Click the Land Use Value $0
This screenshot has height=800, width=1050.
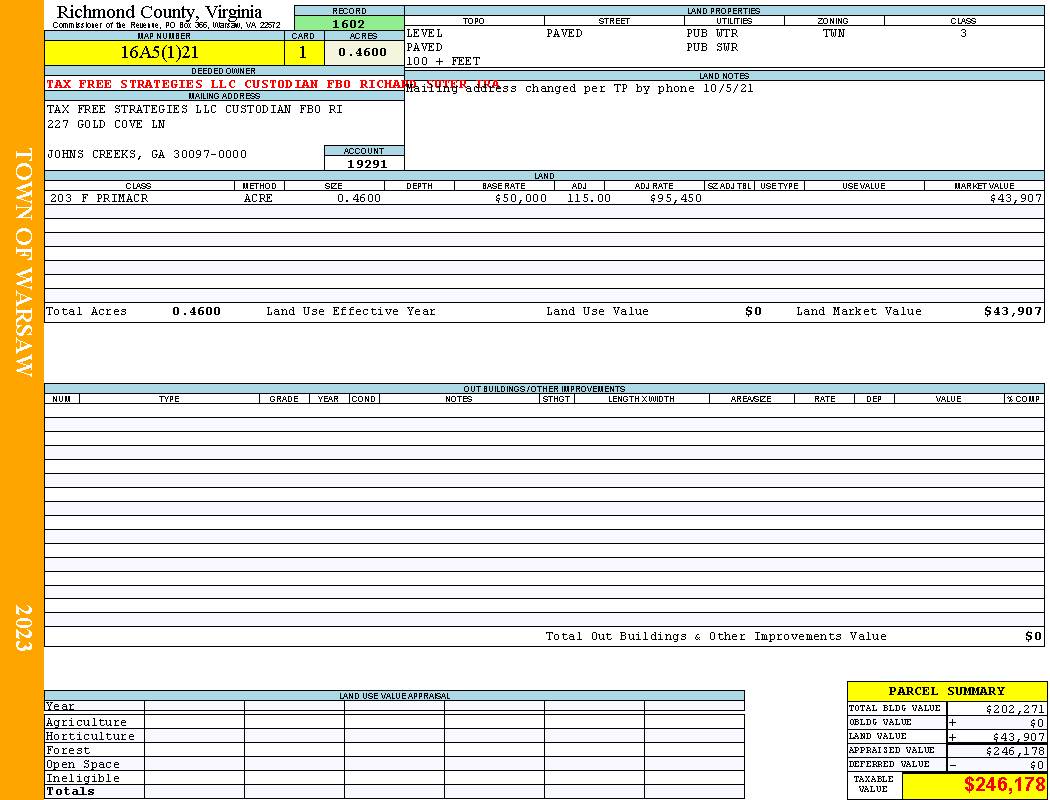click(x=753, y=311)
